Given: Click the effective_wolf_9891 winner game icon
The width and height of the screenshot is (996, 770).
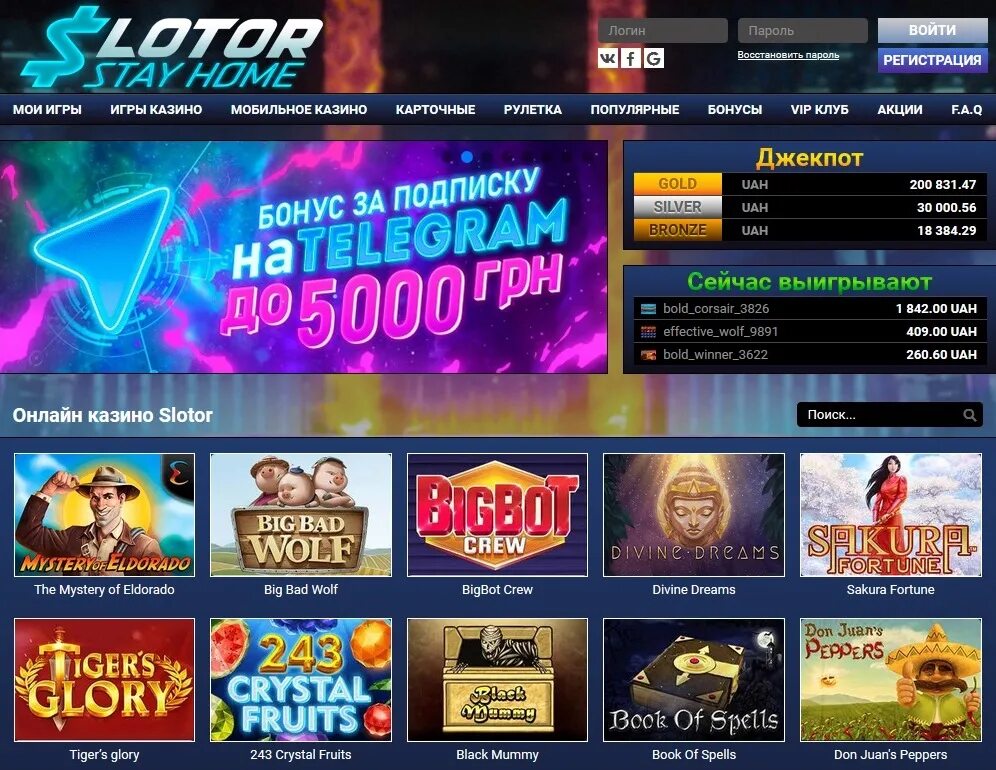Looking at the screenshot, I should pos(648,332).
